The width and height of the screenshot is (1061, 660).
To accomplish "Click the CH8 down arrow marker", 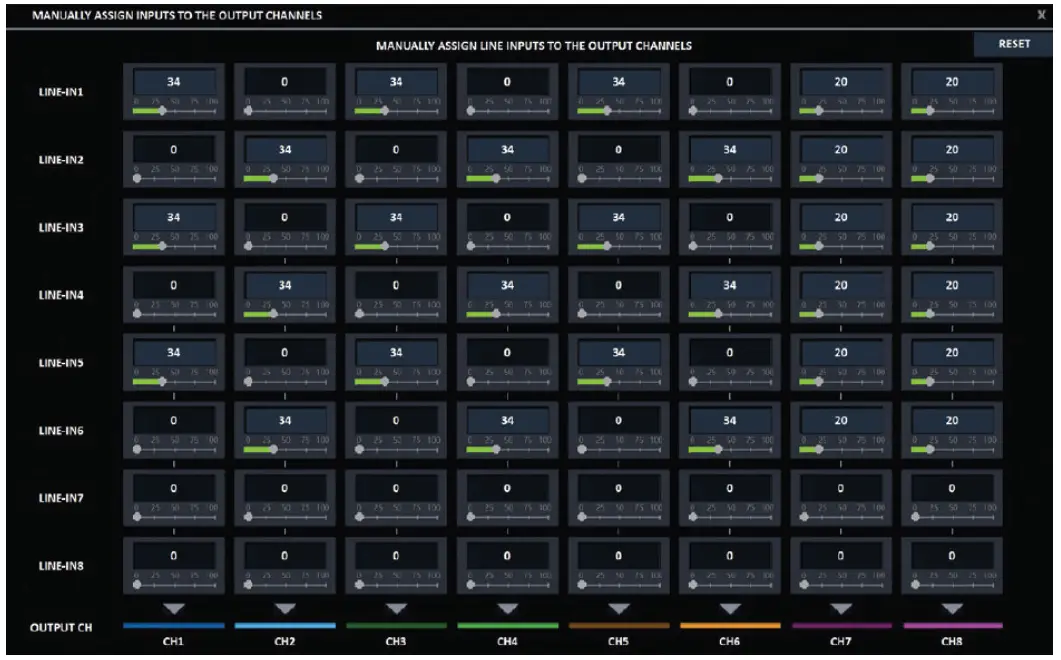I will tap(952, 609).
